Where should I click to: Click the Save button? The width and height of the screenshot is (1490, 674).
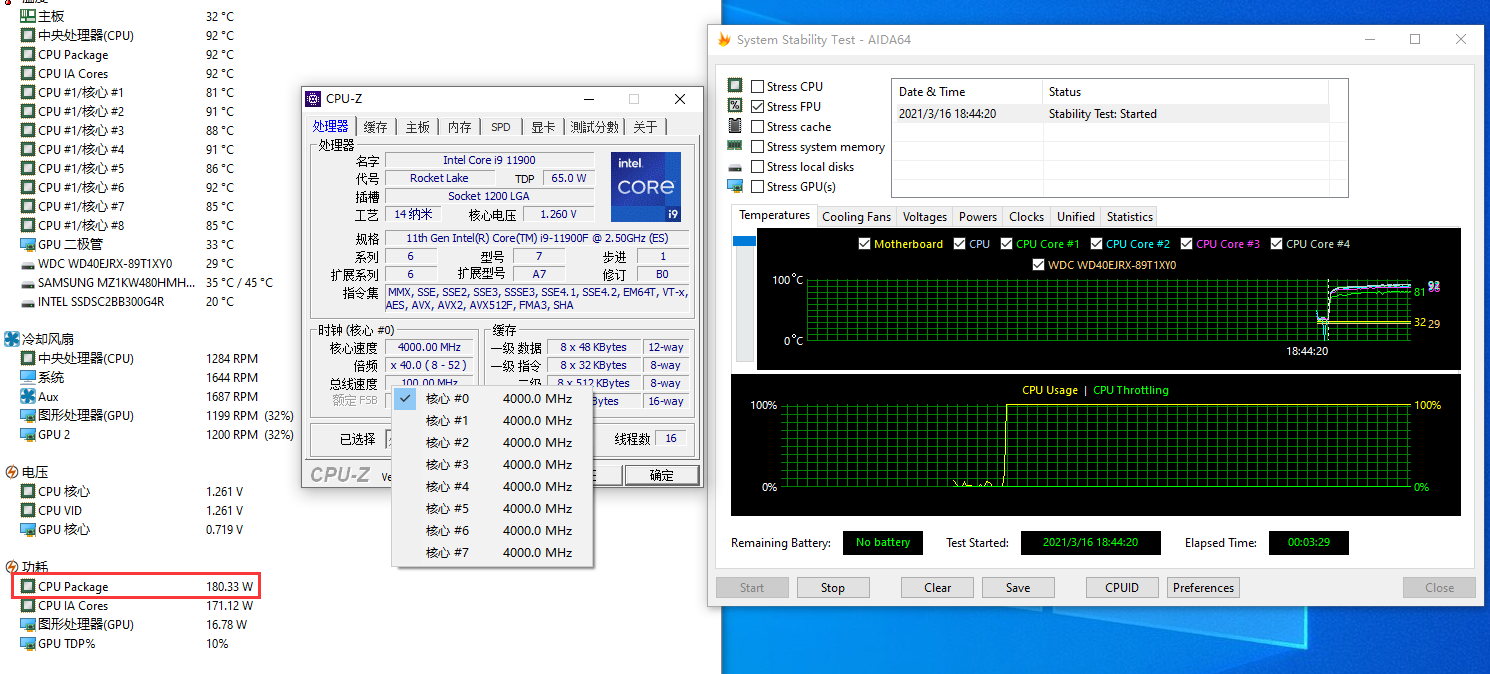pos(1018,588)
